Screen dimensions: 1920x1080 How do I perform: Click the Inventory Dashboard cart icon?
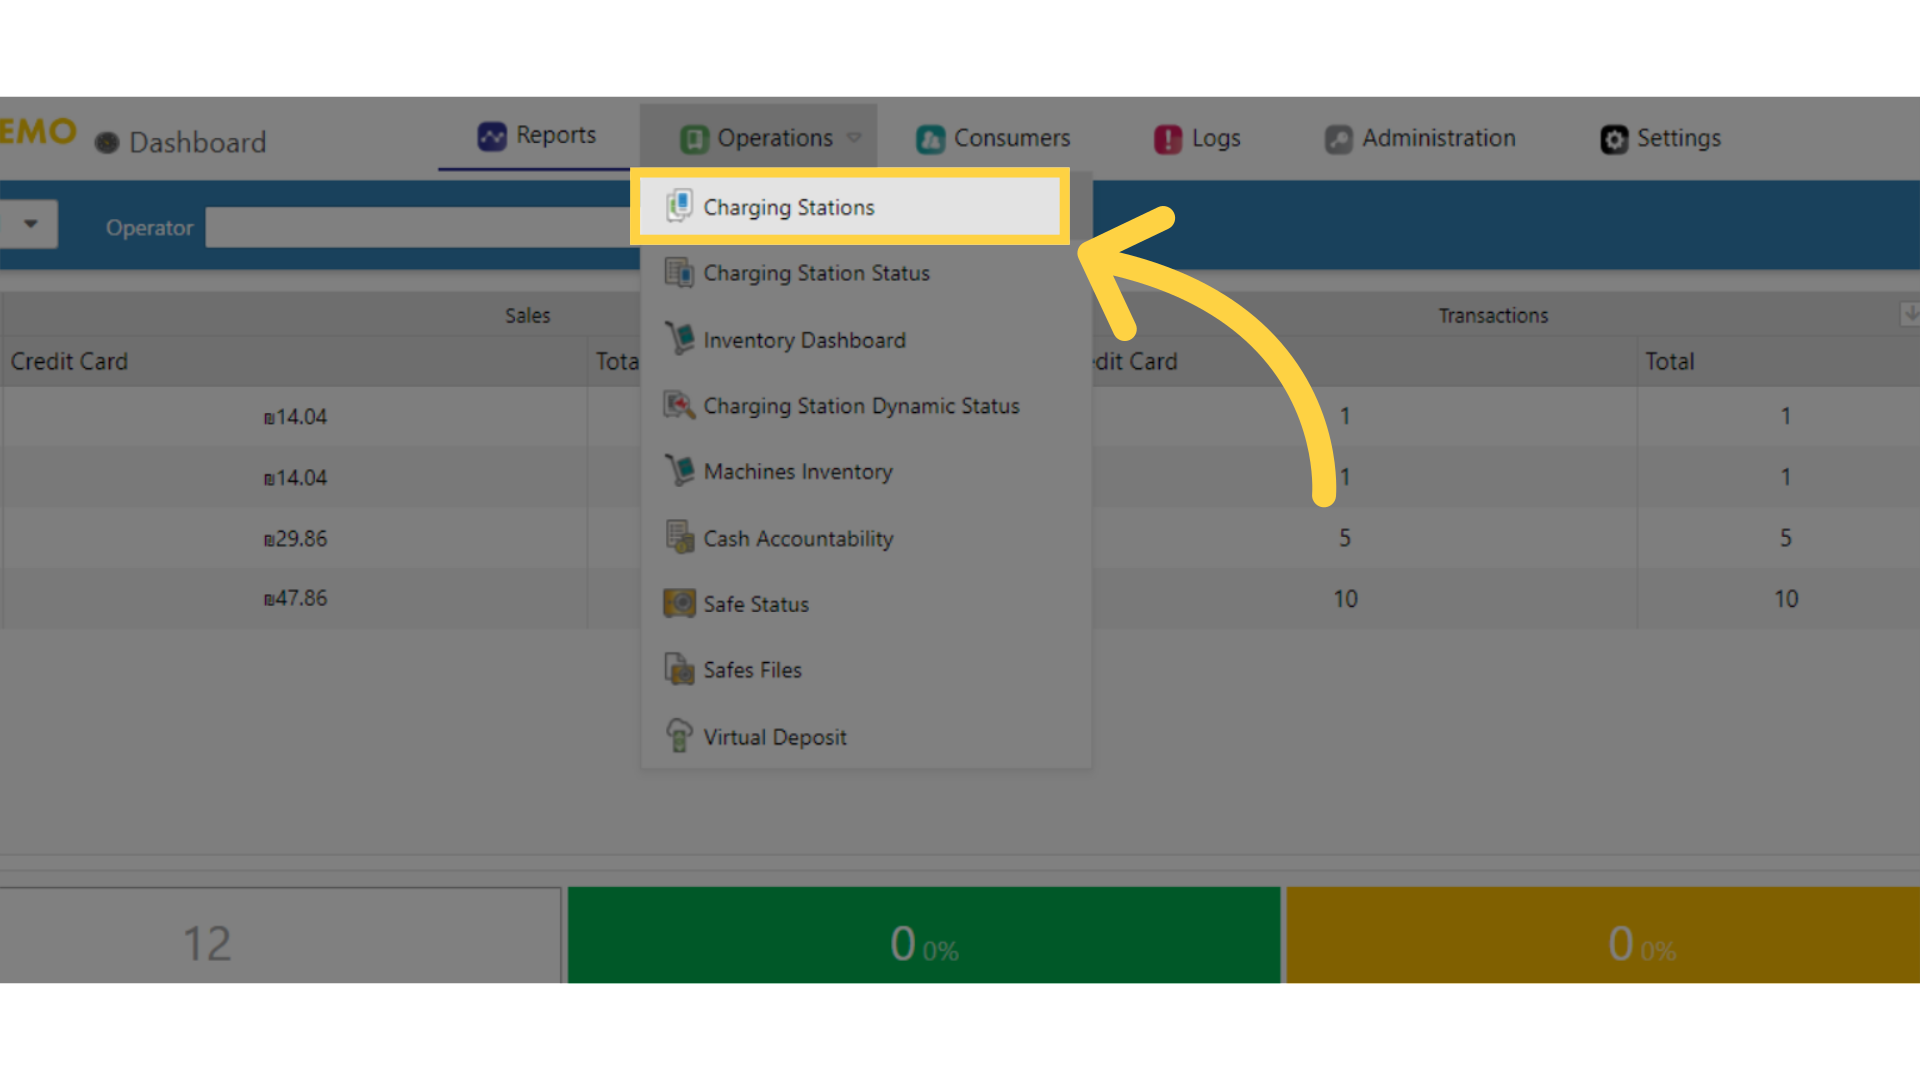tap(680, 339)
